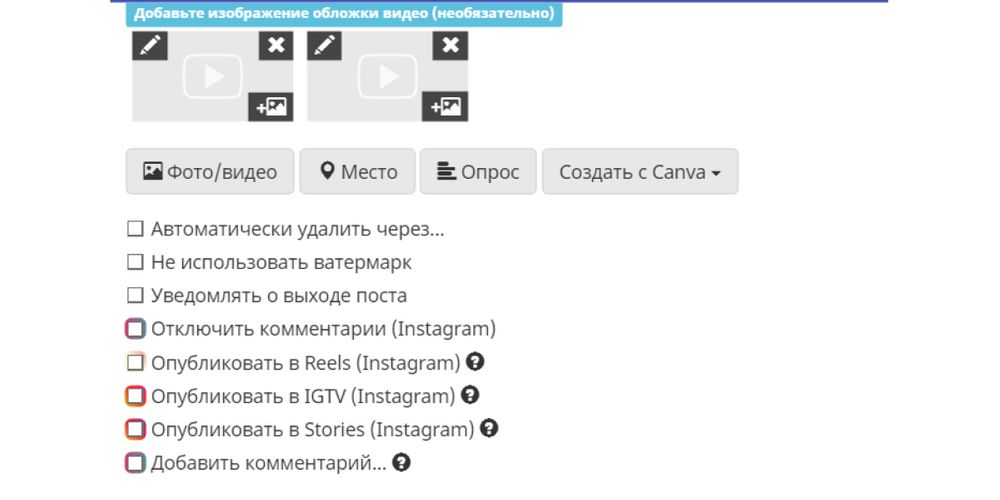
Task: Toggle Уведомлять о выходе поста checkbox
Action: point(136,296)
